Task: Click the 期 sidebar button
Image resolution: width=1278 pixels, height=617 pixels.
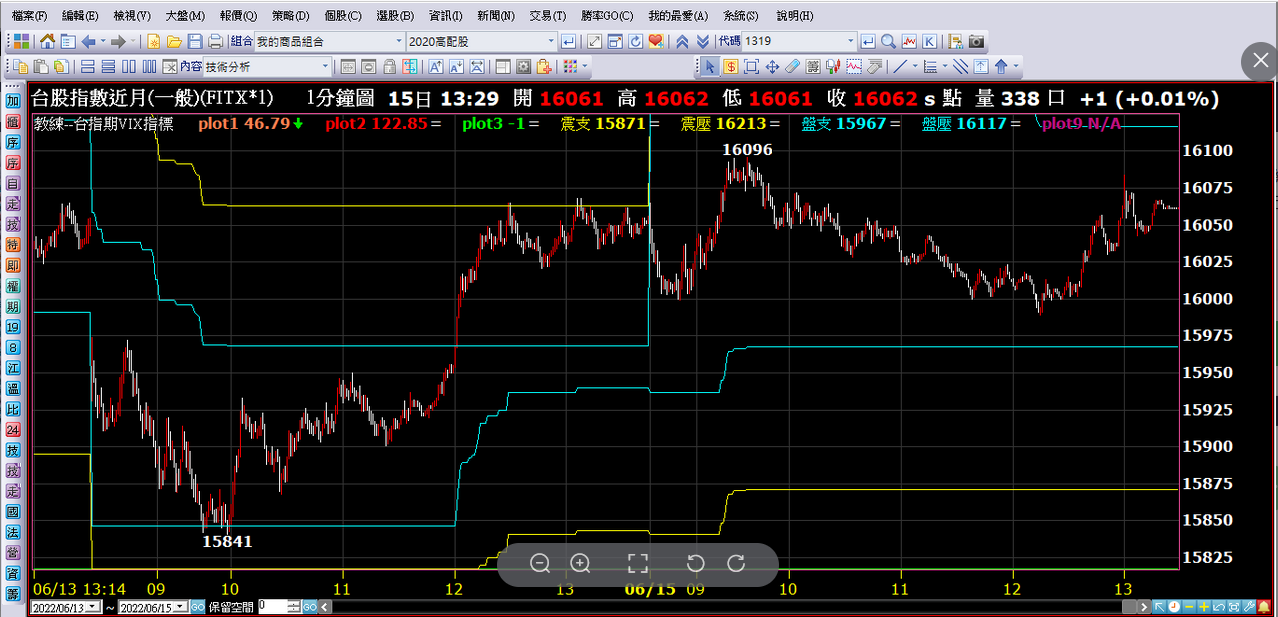Action: 14,306
